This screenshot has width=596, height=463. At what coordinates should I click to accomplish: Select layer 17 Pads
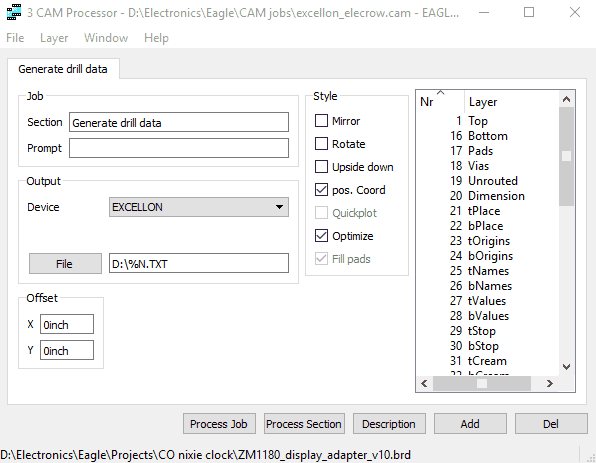(x=488, y=151)
